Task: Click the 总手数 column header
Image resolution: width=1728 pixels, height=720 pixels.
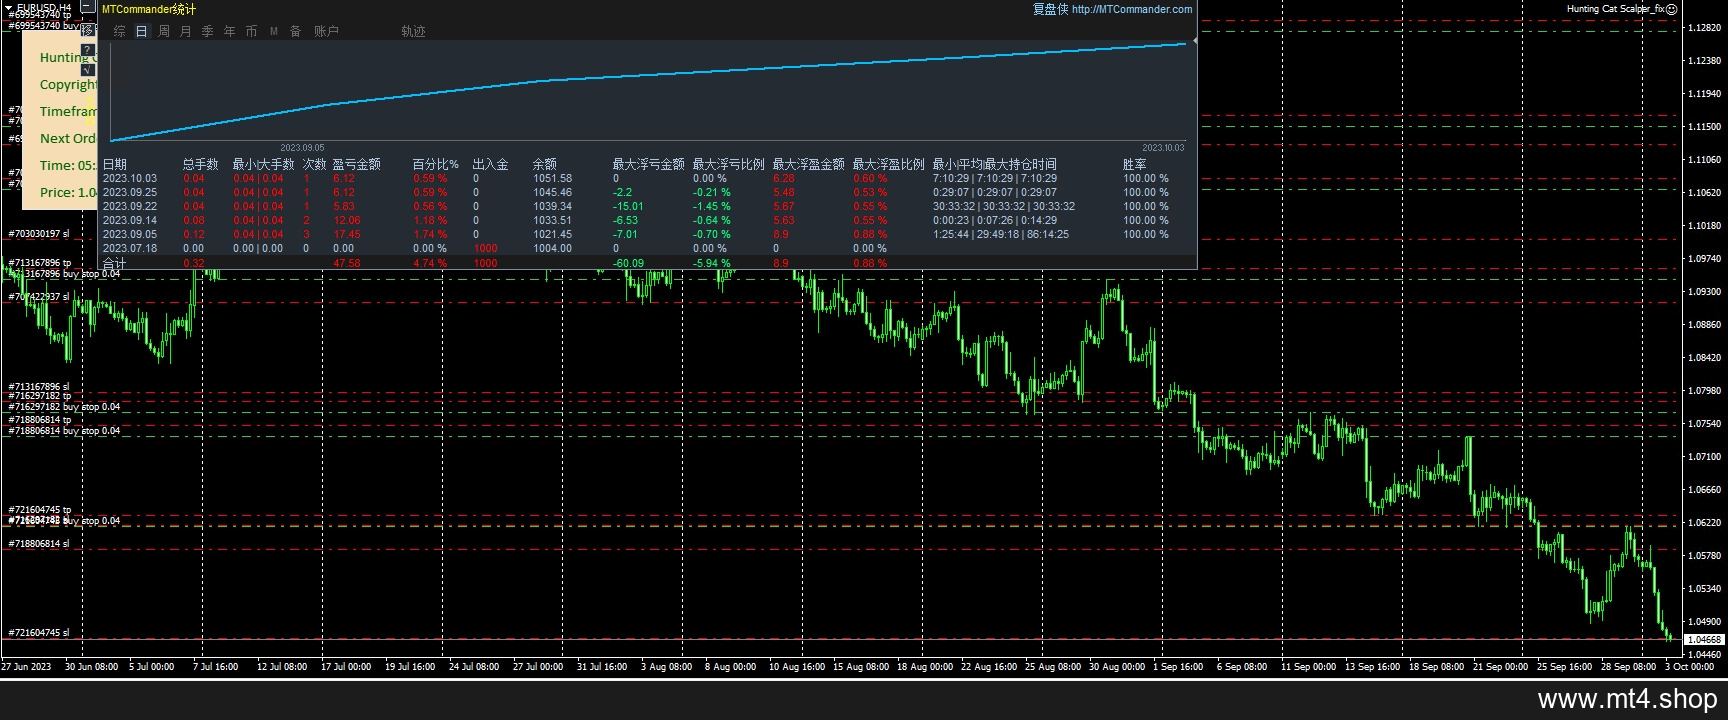Action: point(200,164)
